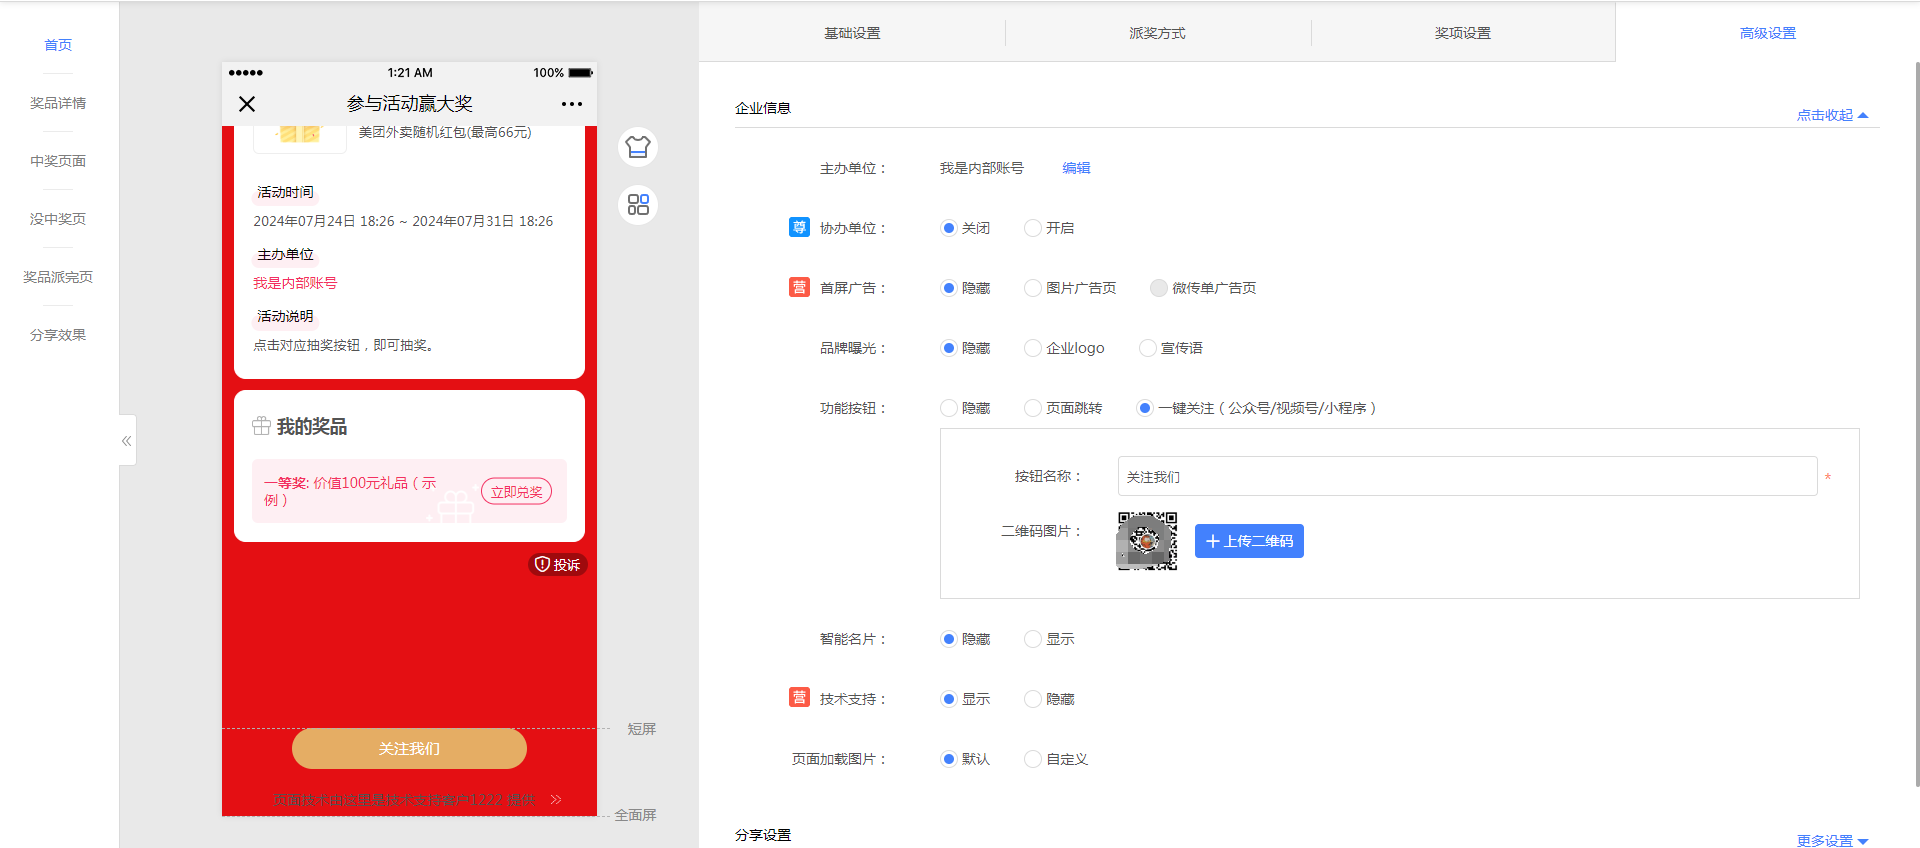
Task: Click the gift icon beside 我的奖品
Action: pyautogui.click(x=261, y=426)
